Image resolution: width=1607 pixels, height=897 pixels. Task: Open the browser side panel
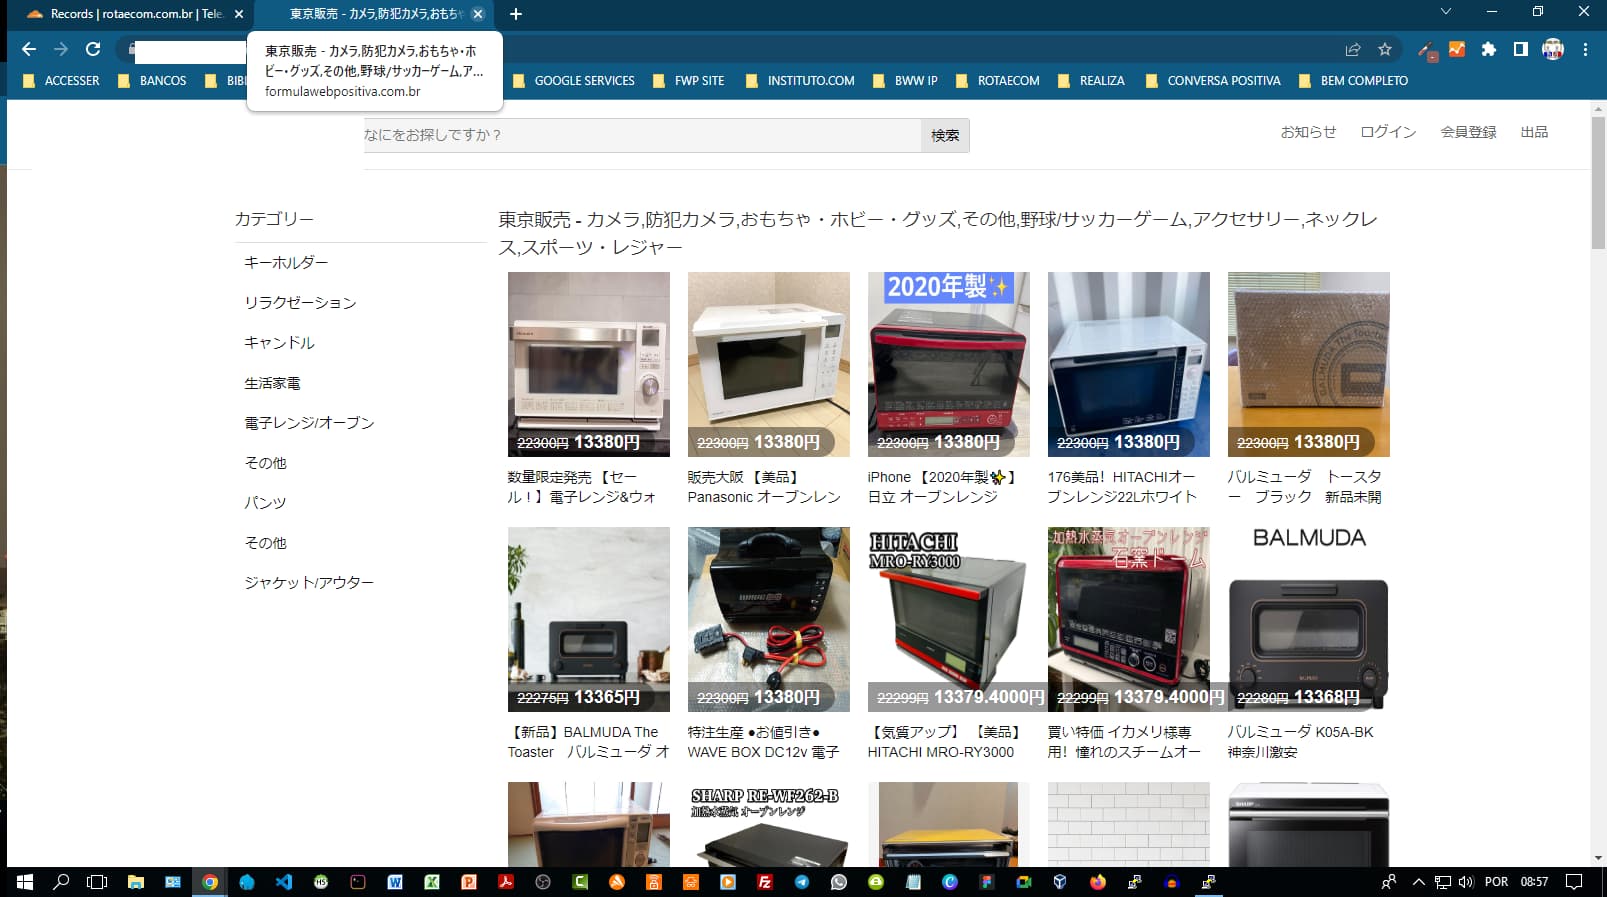point(1521,49)
